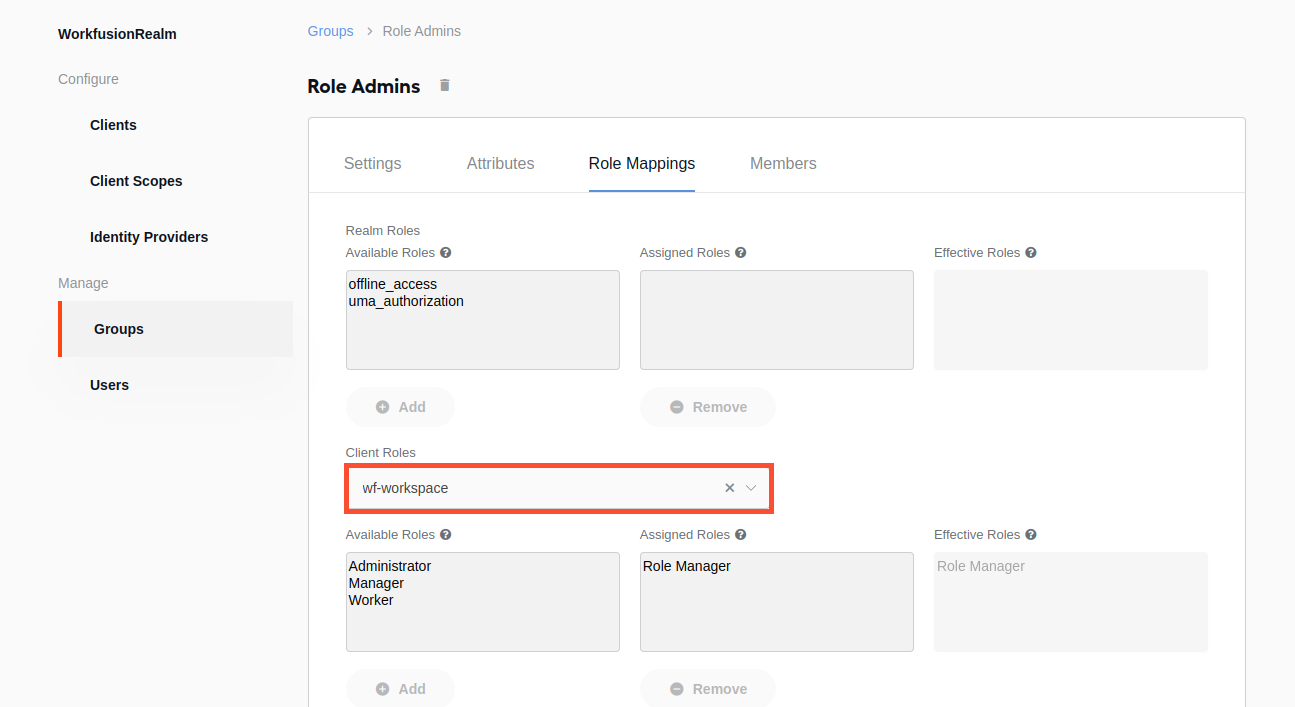The image size is (1295, 707).
Task: Select offline_access in Available Roles
Action: (393, 284)
